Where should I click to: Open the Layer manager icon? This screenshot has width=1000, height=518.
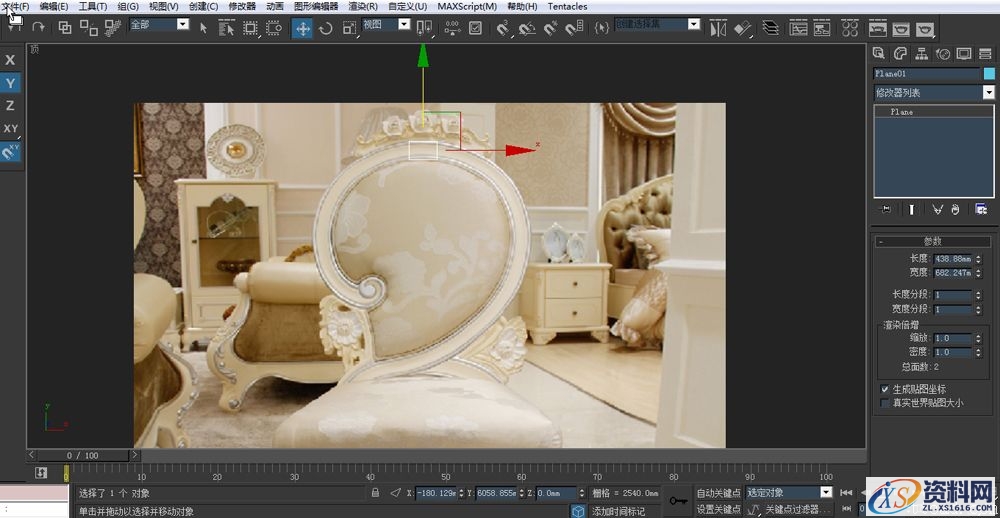(x=769, y=28)
